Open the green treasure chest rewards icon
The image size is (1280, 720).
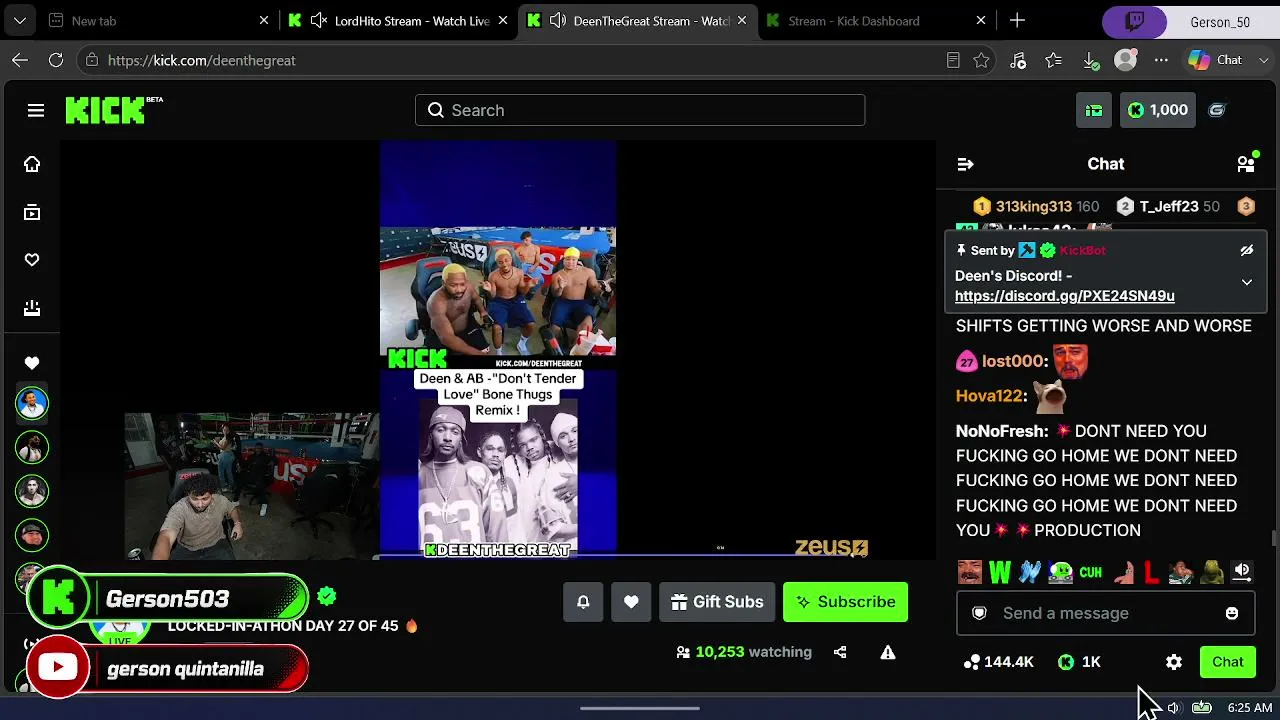1094,110
